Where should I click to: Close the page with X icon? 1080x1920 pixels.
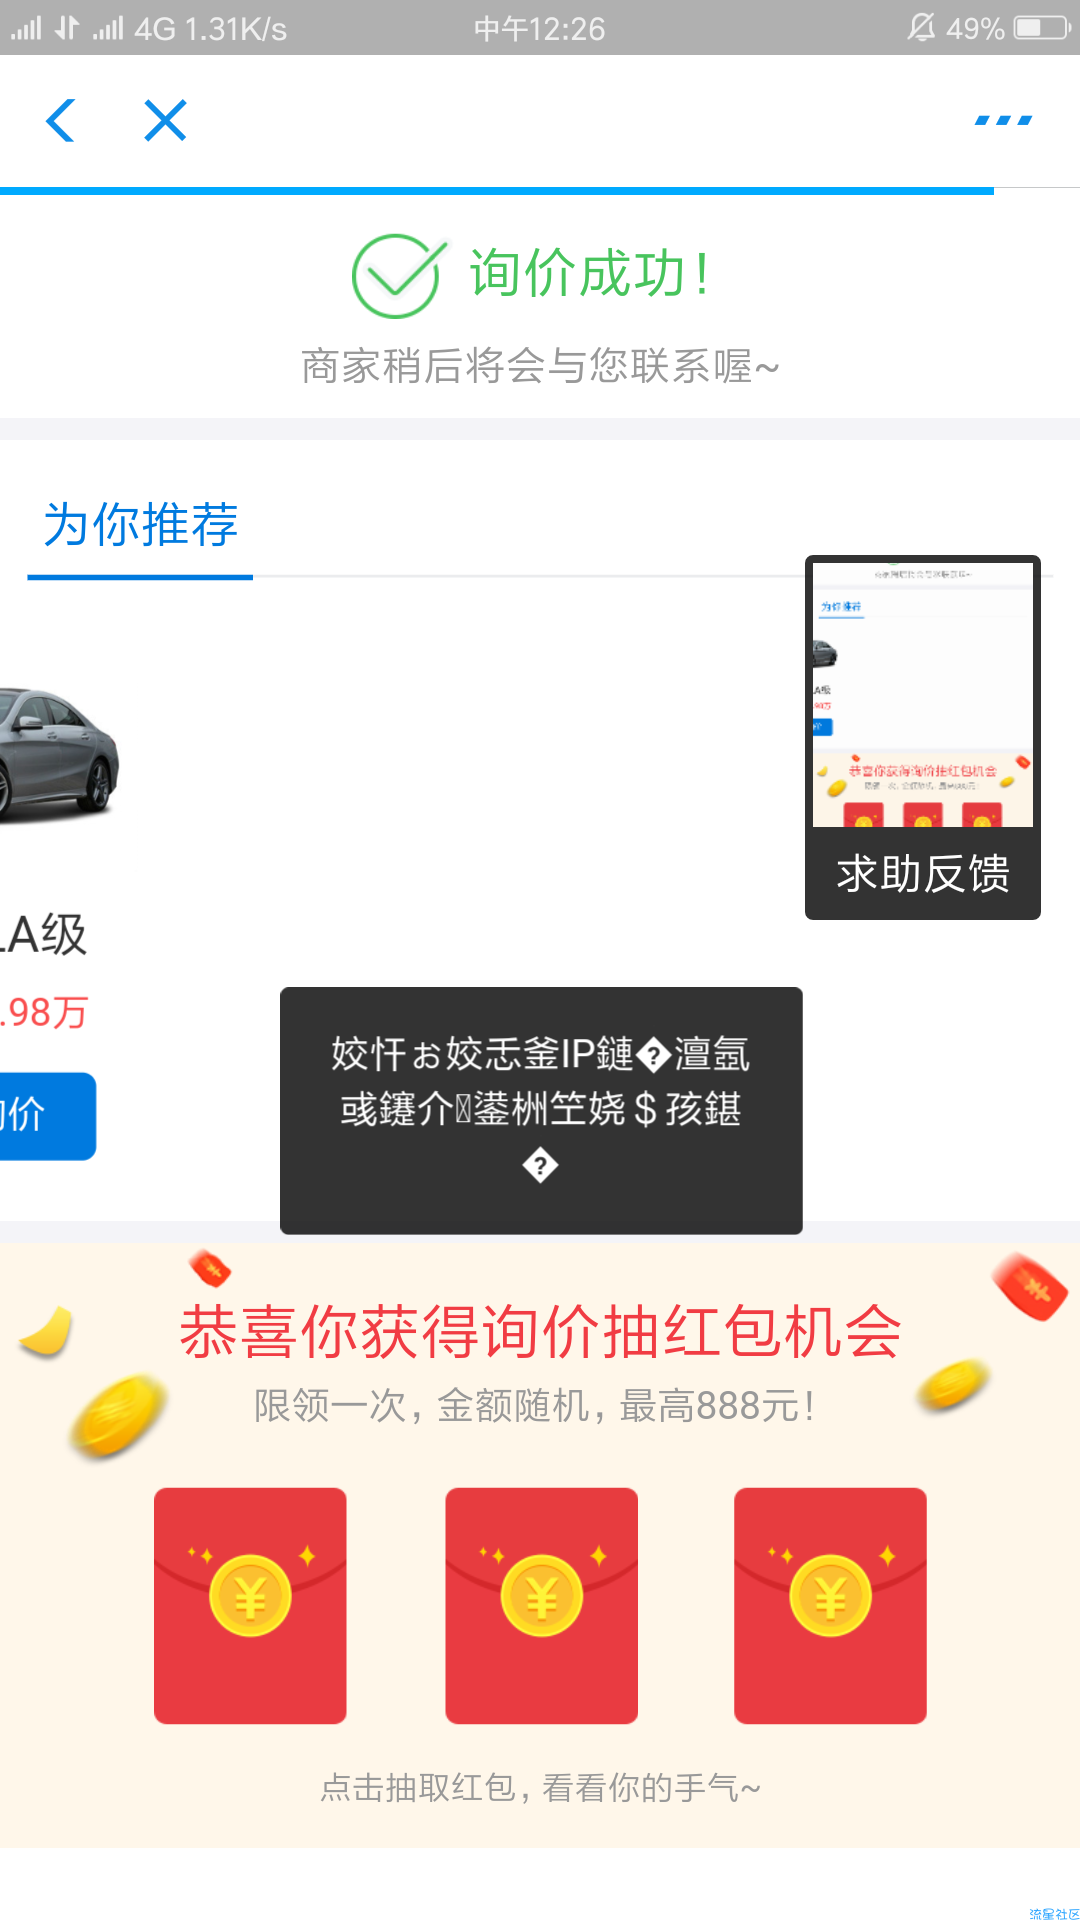[x=165, y=121]
